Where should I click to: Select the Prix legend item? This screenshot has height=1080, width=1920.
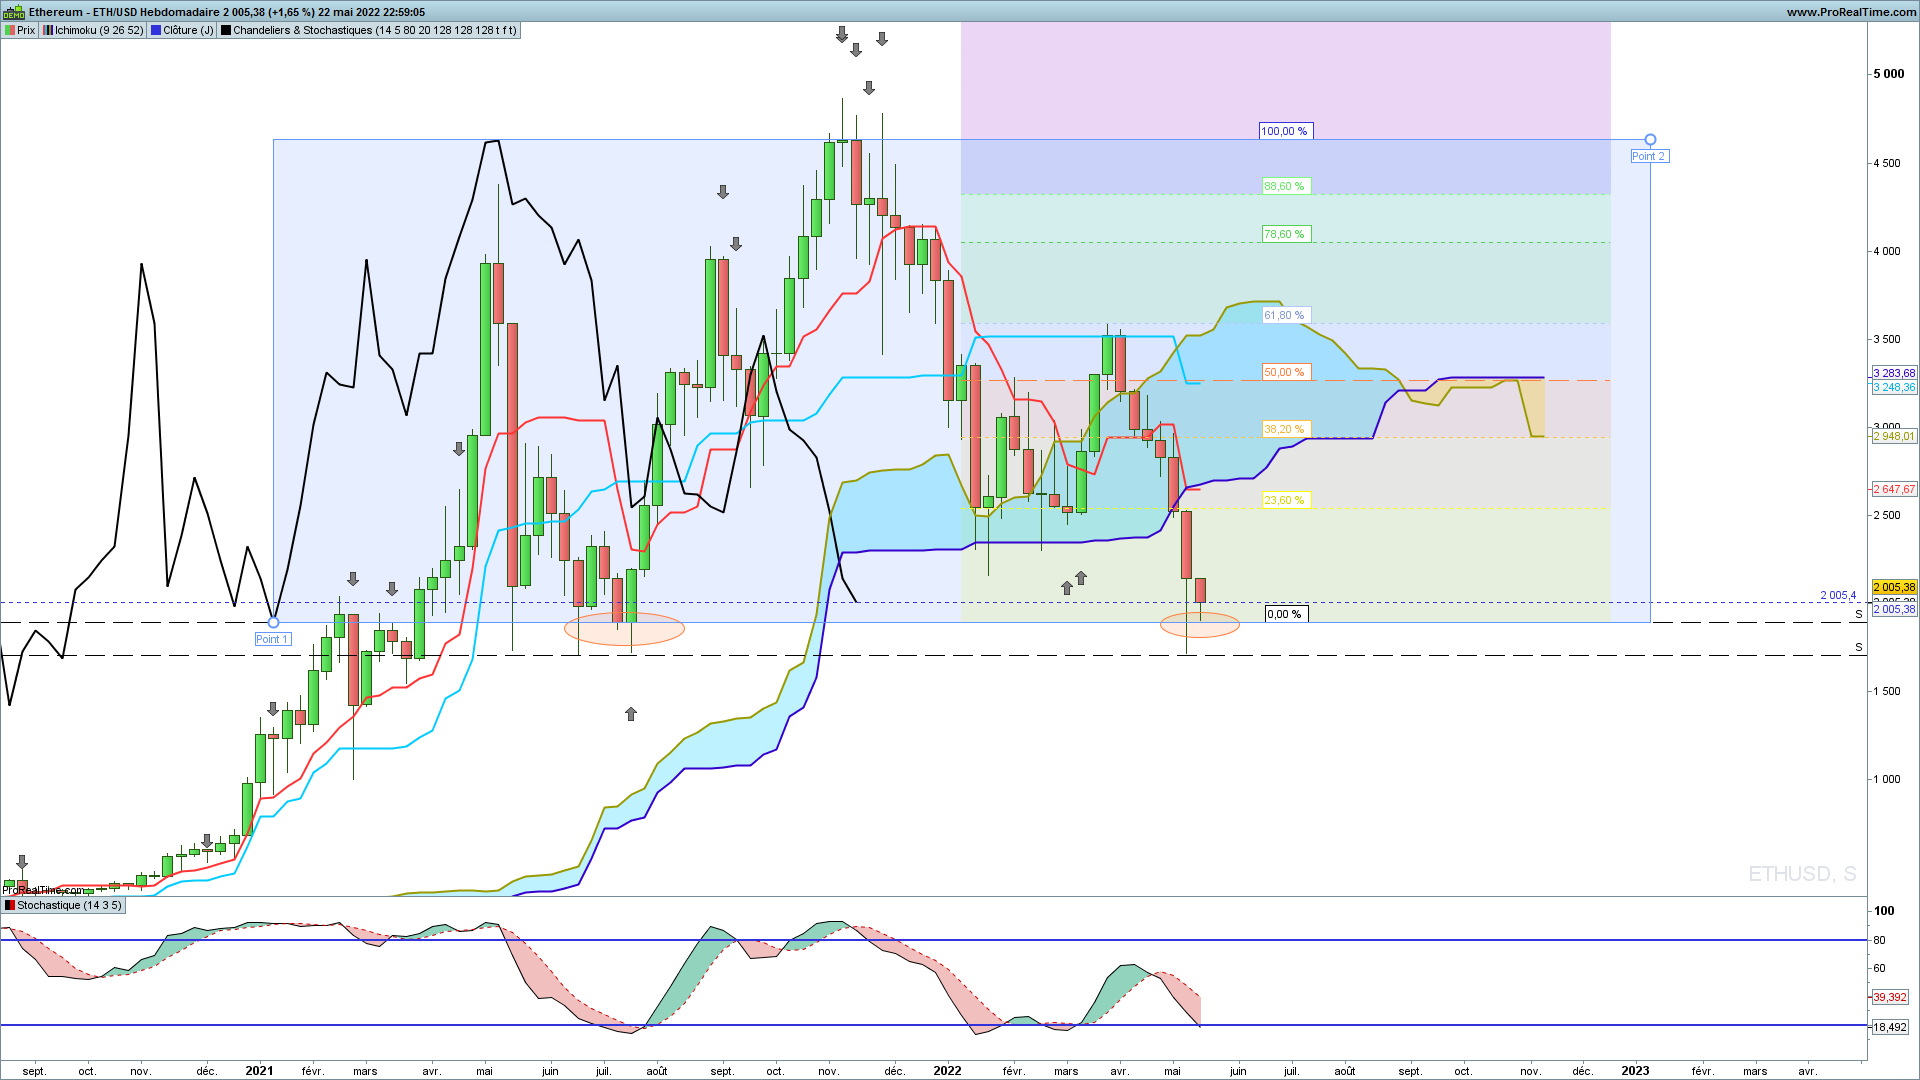pyautogui.click(x=20, y=30)
